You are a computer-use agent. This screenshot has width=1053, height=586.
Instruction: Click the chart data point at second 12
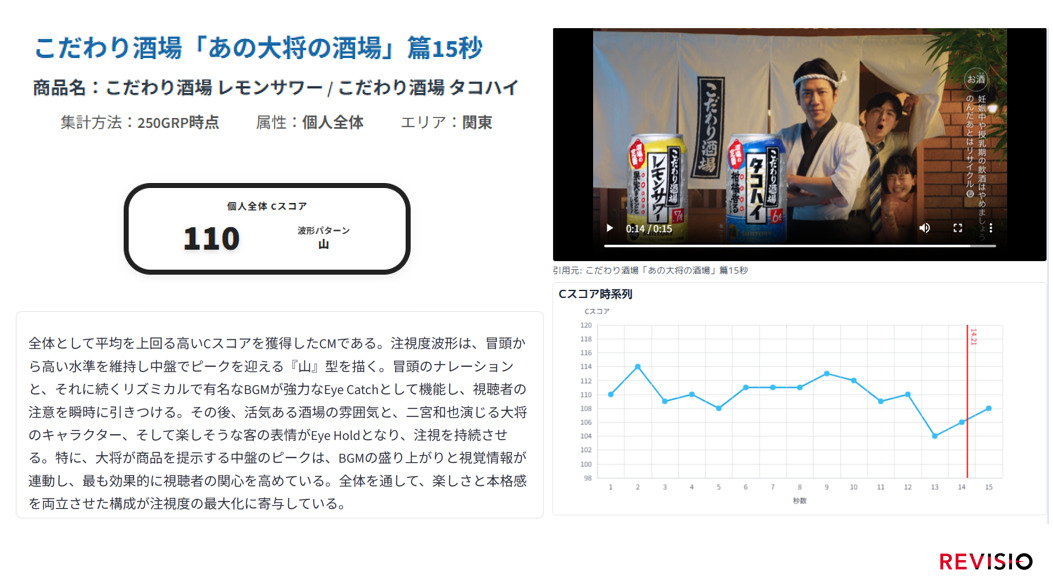click(x=908, y=395)
